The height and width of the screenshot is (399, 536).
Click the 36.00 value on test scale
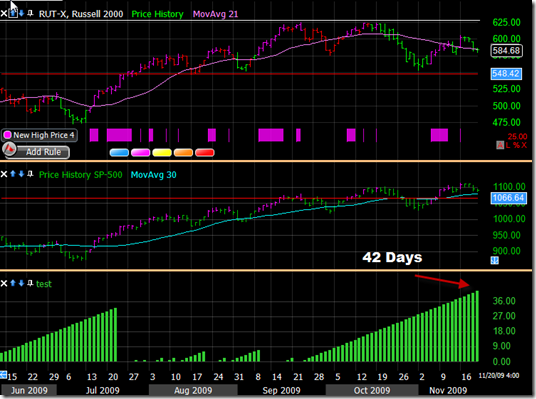tap(504, 301)
